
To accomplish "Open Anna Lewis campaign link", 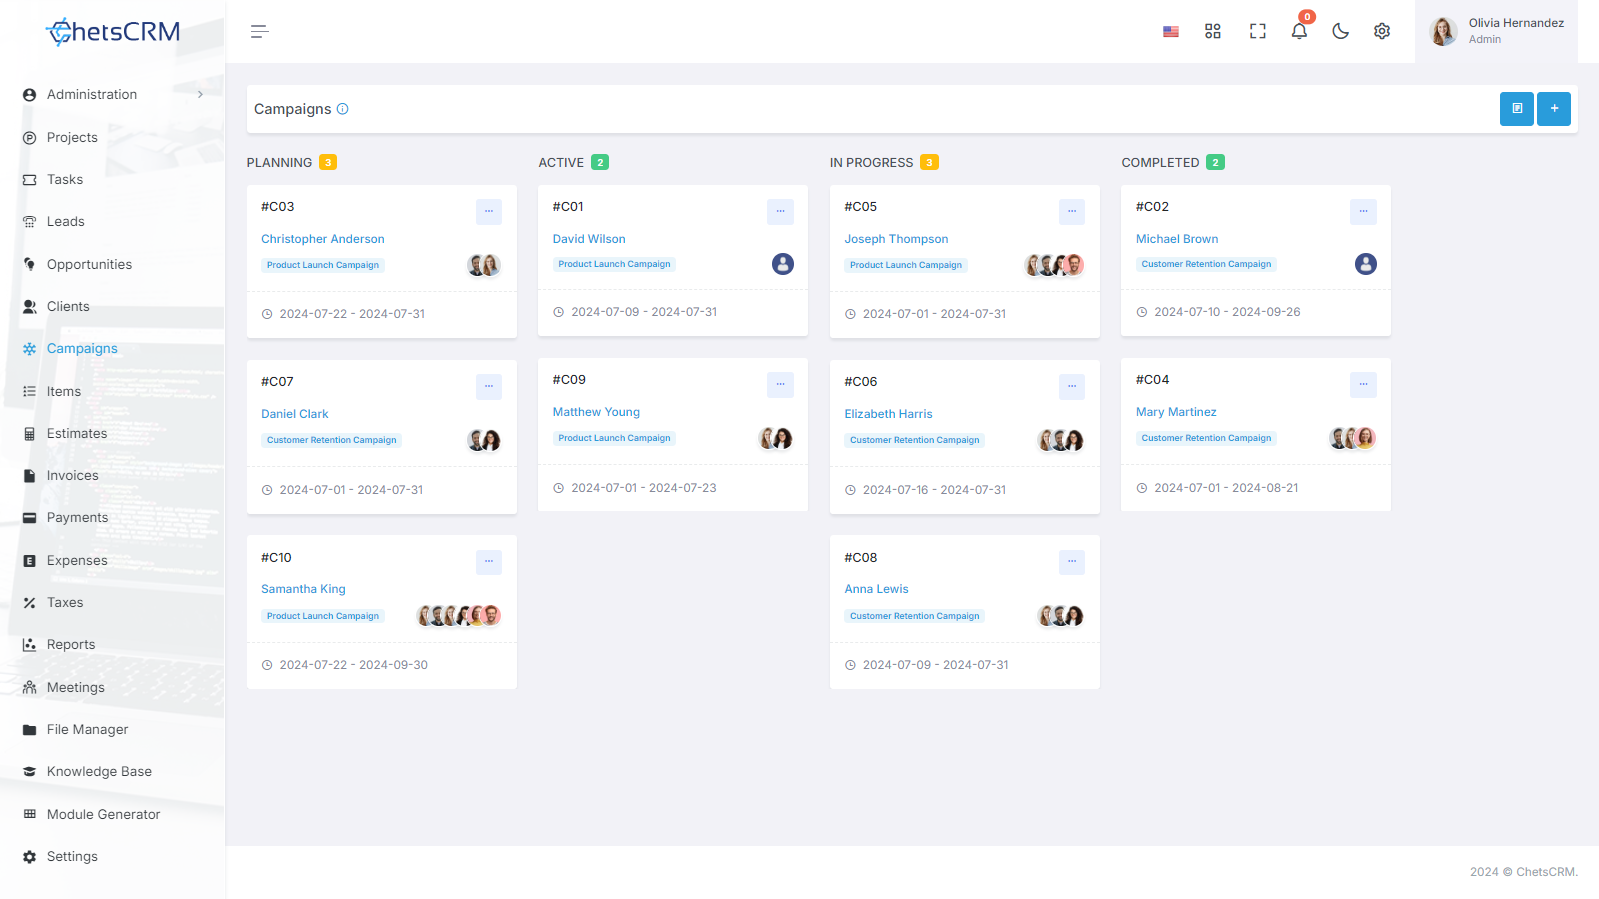I will [876, 589].
